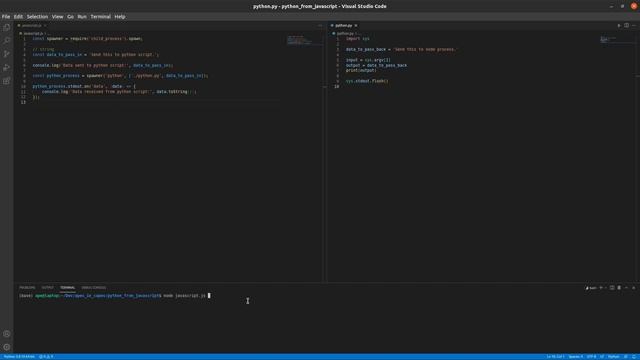Select the Terminal panel tab
The image size is (640, 360).
tap(67, 288)
